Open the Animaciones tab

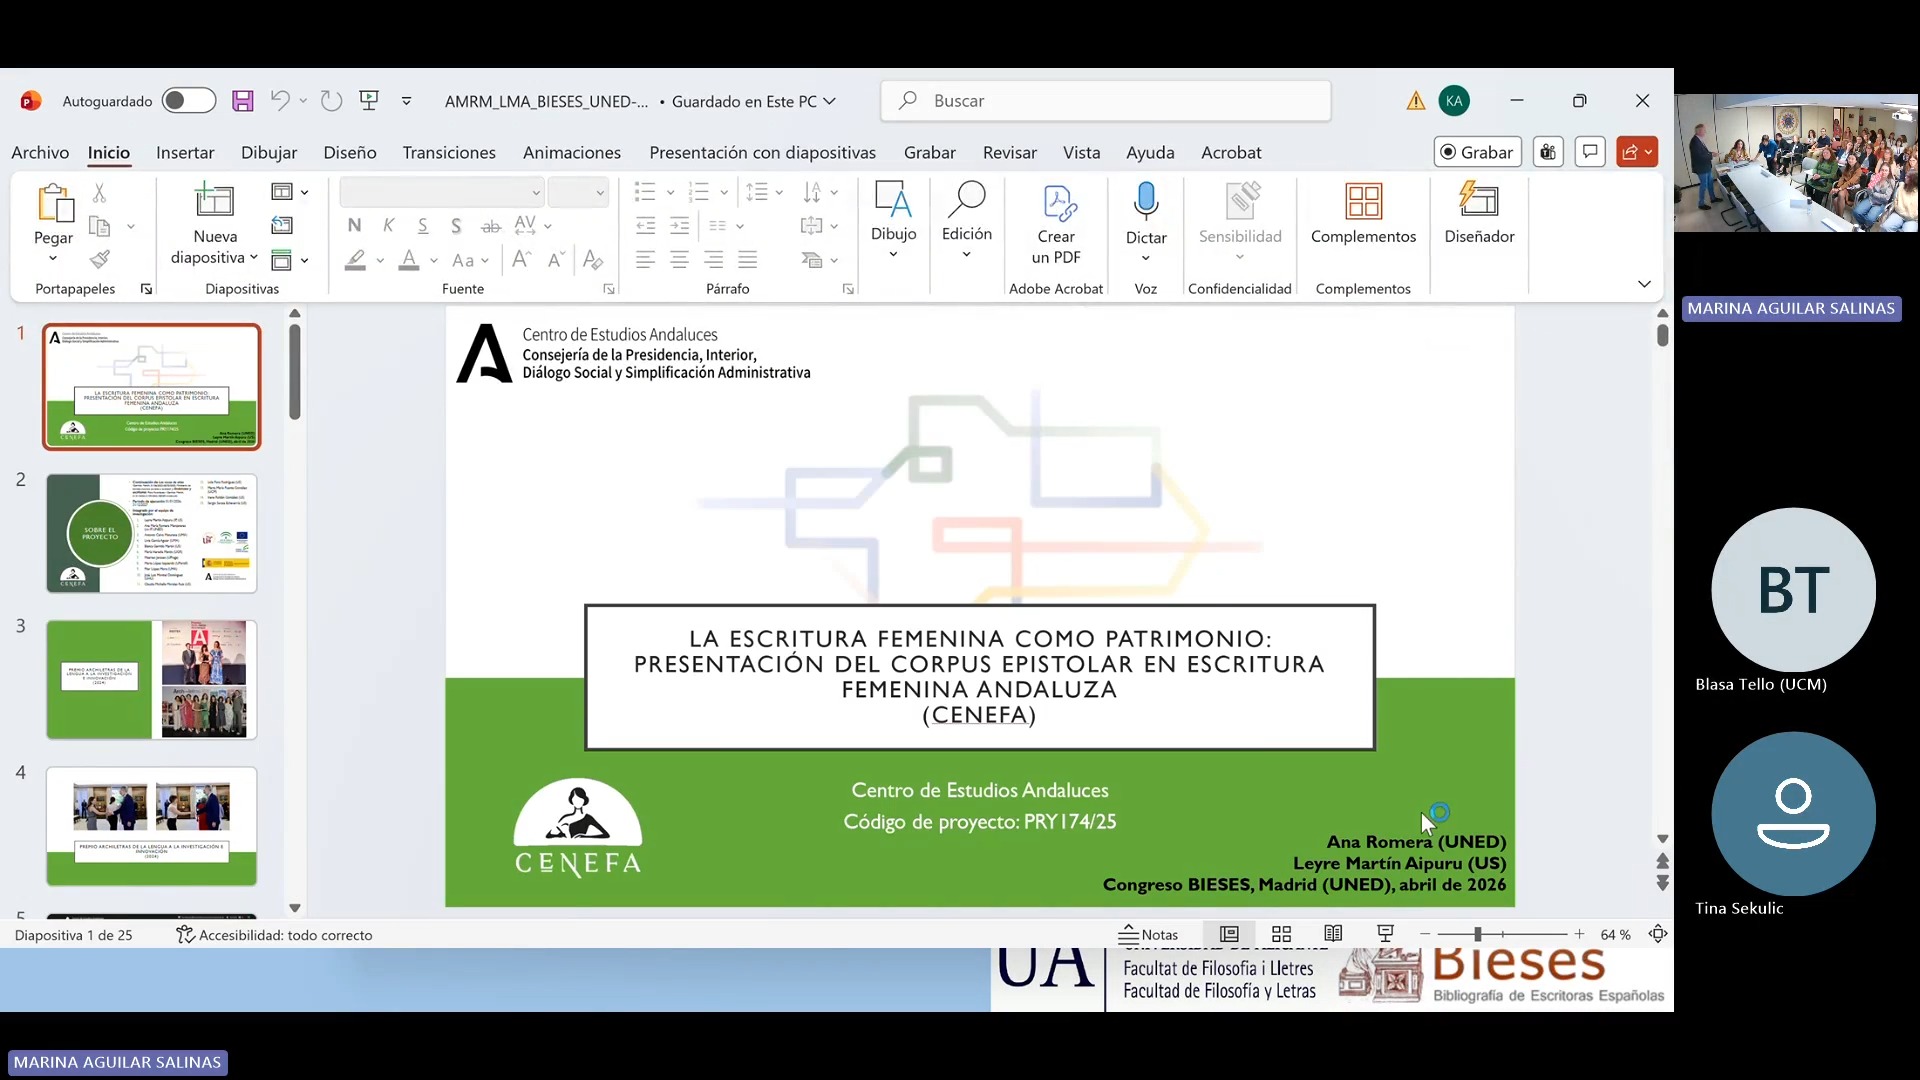coord(572,152)
